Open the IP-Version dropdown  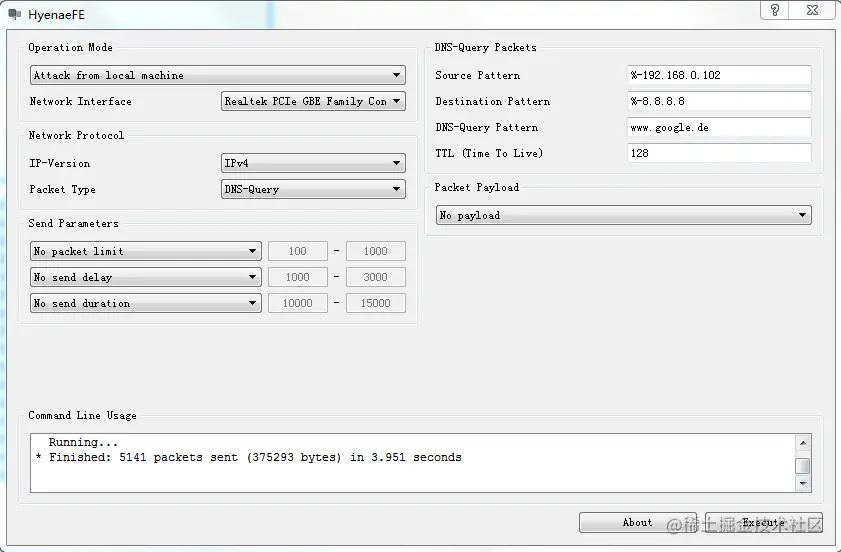[313, 163]
